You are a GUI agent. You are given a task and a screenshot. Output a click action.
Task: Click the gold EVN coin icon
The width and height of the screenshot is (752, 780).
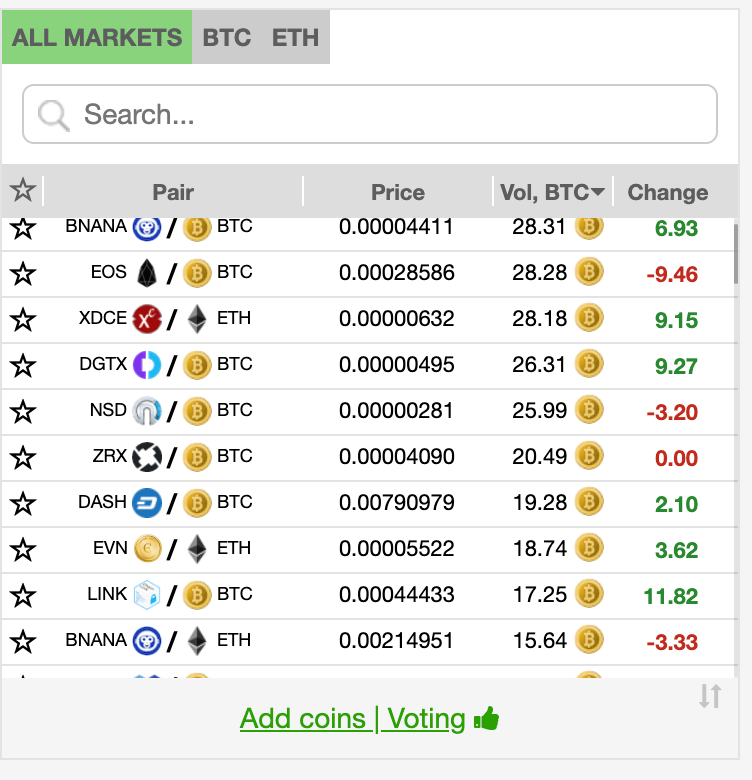(147, 549)
